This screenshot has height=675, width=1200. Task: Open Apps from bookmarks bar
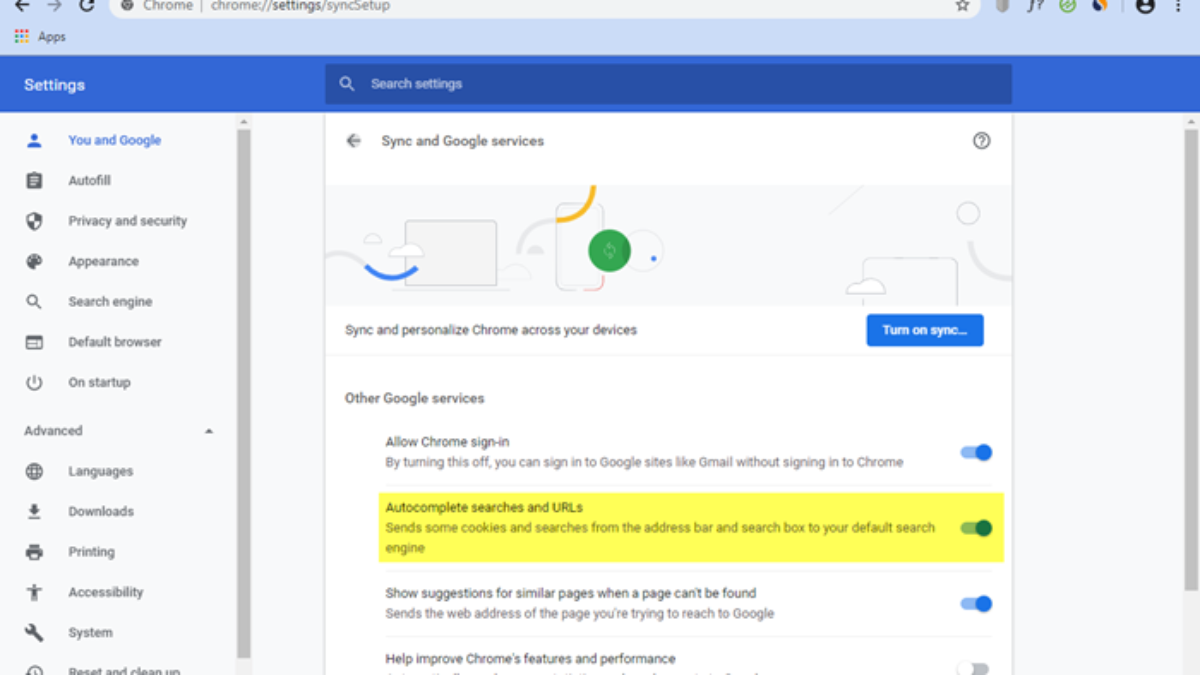point(41,37)
